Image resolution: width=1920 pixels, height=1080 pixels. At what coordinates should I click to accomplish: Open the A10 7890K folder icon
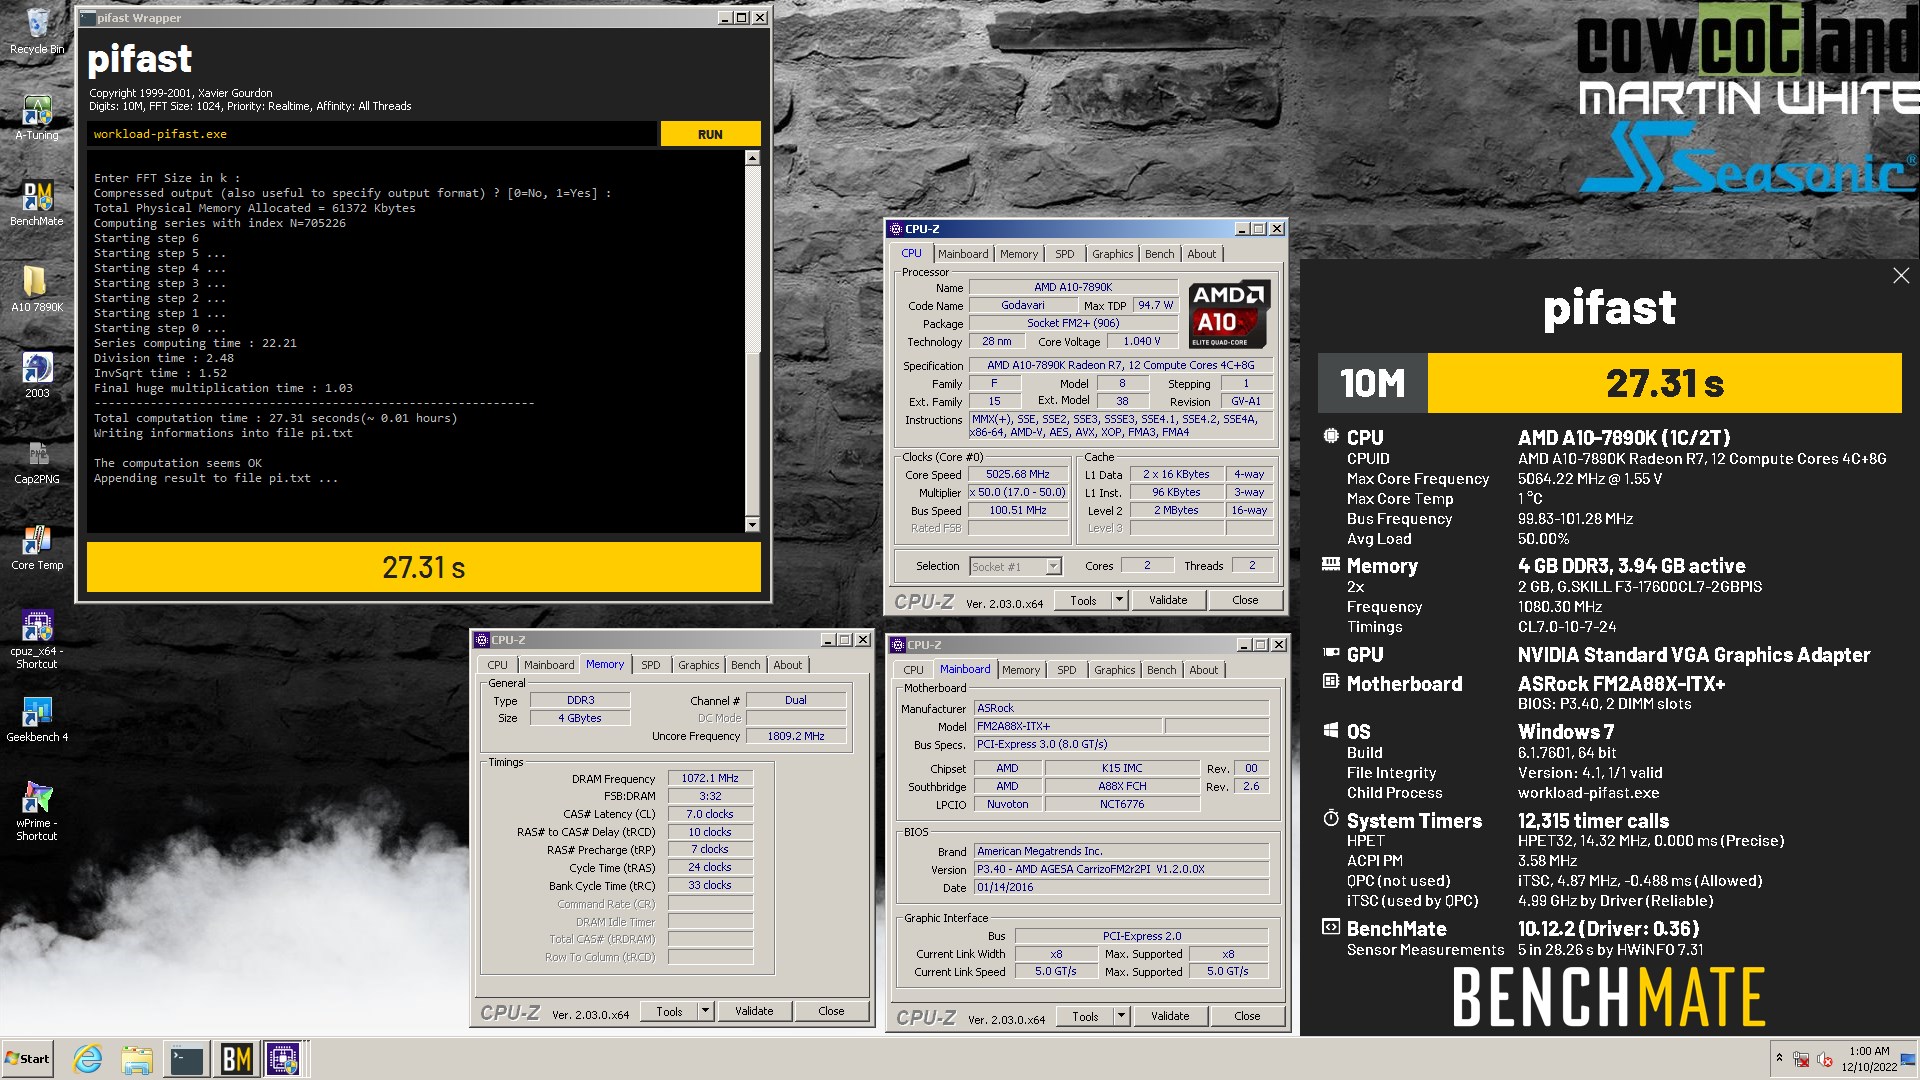37,289
